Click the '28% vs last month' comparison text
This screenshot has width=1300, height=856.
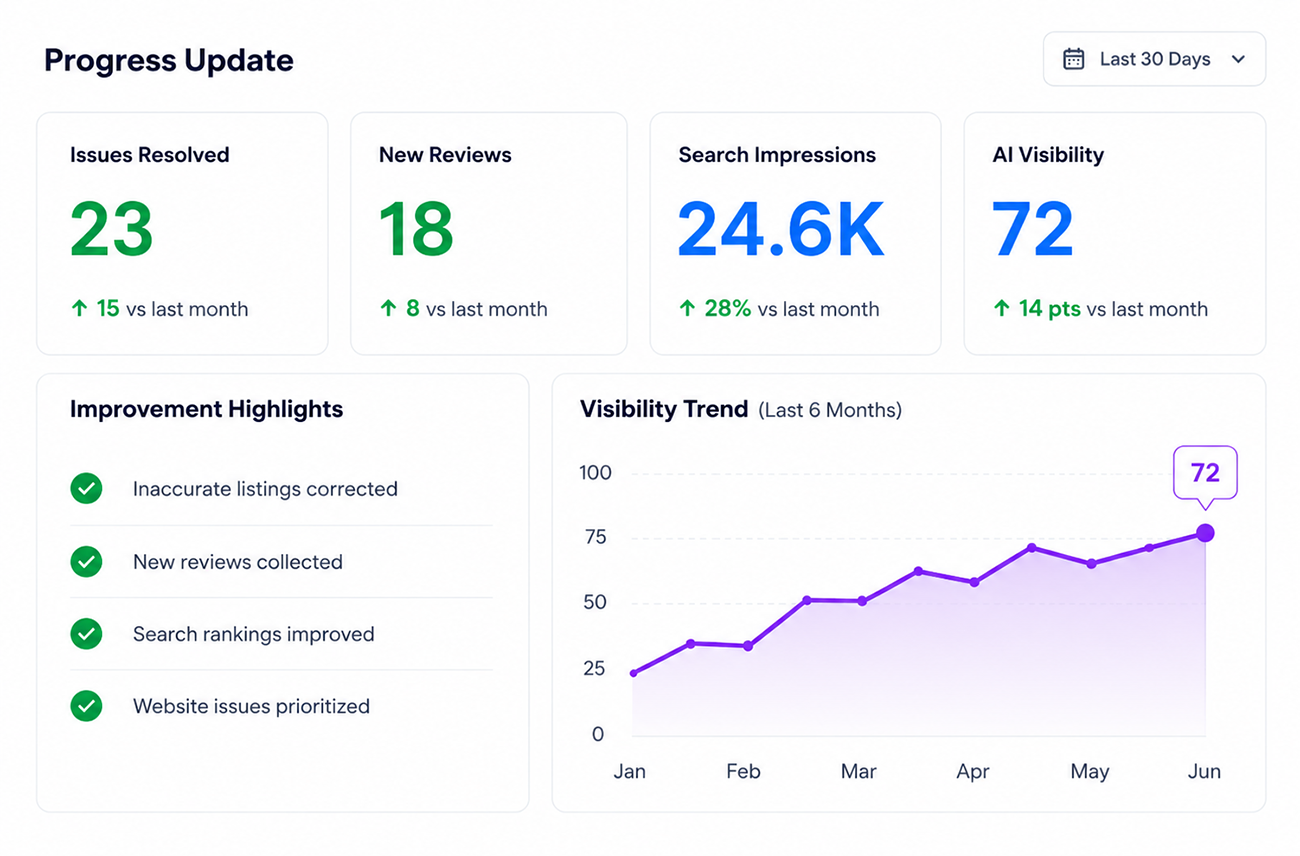tap(792, 309)
